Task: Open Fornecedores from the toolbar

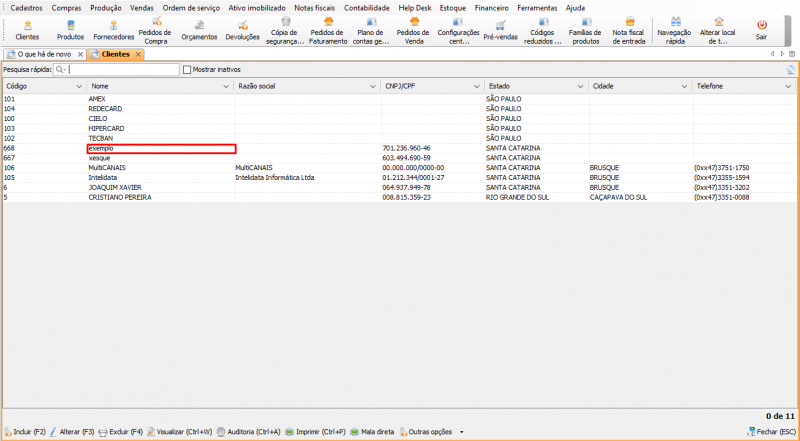Action: point(113,30)
